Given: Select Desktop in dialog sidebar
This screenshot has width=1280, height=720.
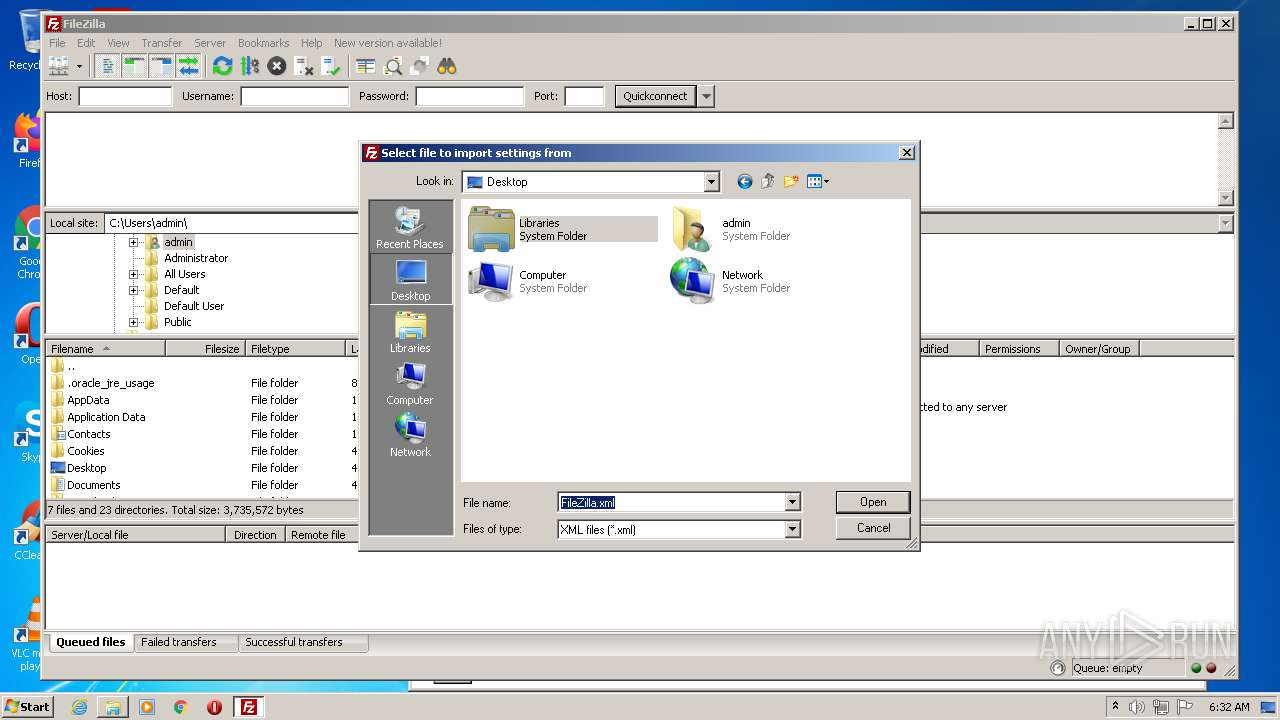Looking at the screenshot, I should pyautogui.click(x=410, y=279).
